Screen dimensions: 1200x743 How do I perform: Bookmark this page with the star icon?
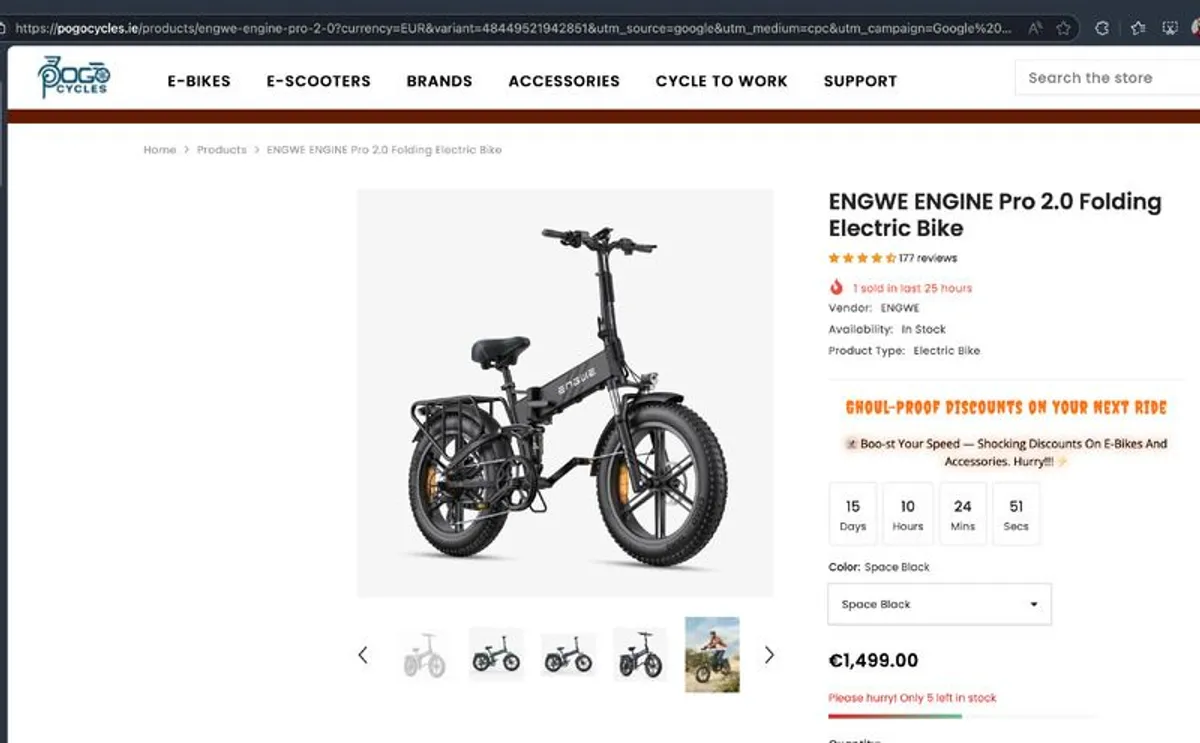[x=1063, y=28]
